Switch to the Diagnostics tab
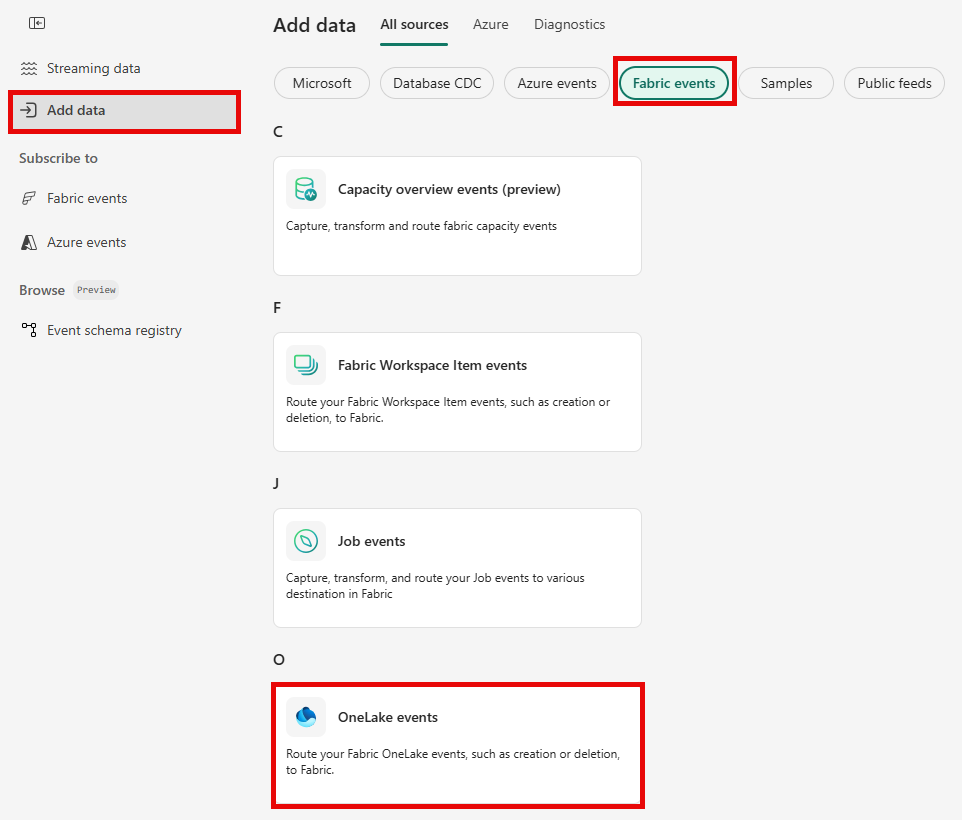 pos(569,25)
